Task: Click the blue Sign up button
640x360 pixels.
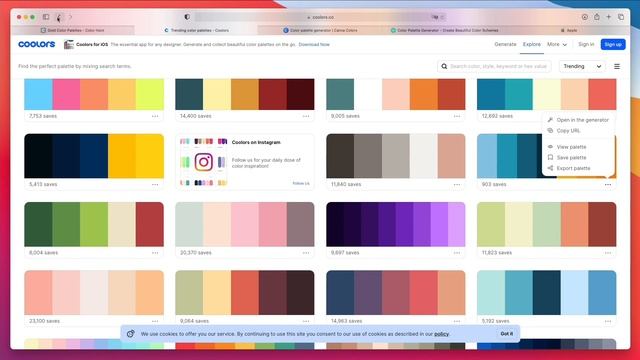Action: [x=613, y=44]
